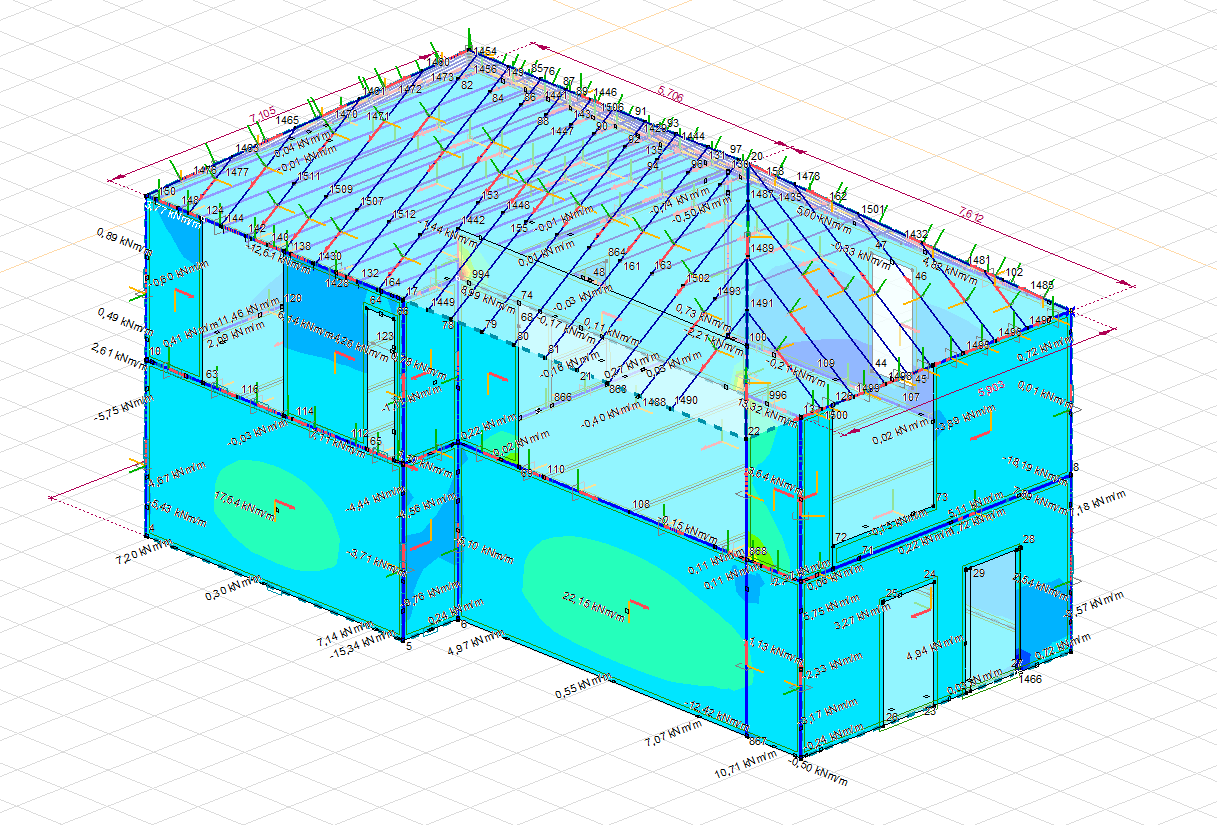
Task: Select node 73 beside right window
Action: tap(942, 497)
